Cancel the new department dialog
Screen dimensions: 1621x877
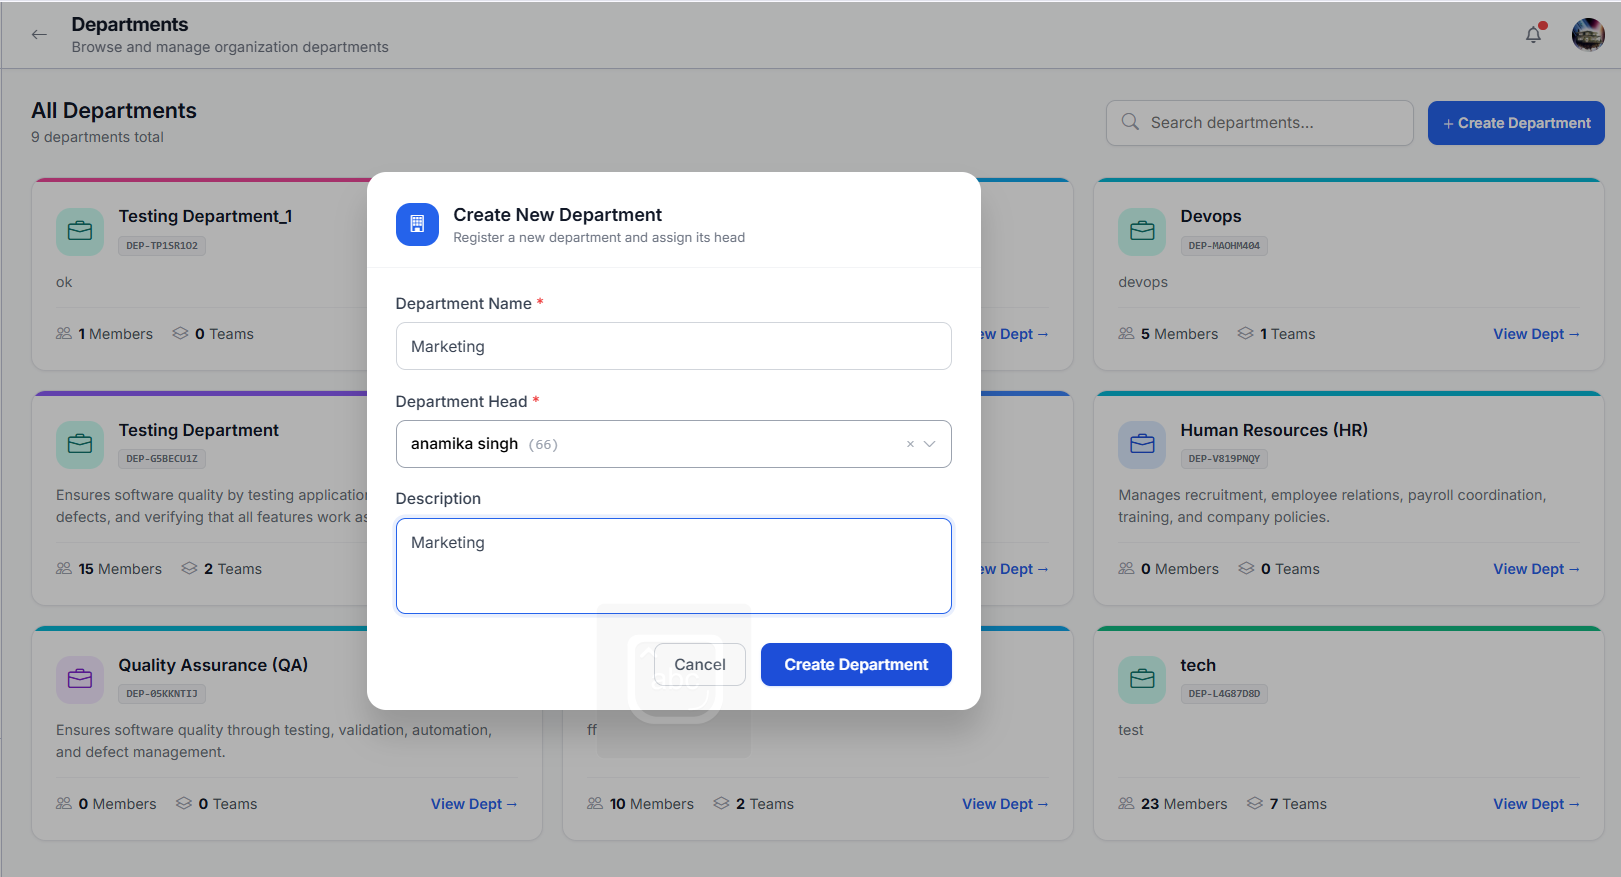coord(700,665)
